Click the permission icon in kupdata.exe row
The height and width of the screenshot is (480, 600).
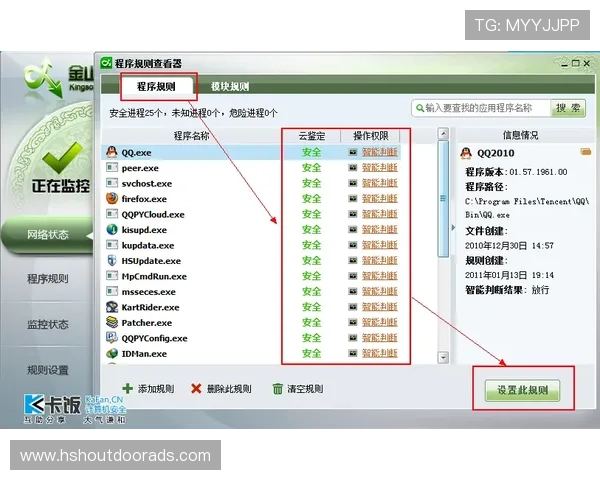[x=352, y=245]
